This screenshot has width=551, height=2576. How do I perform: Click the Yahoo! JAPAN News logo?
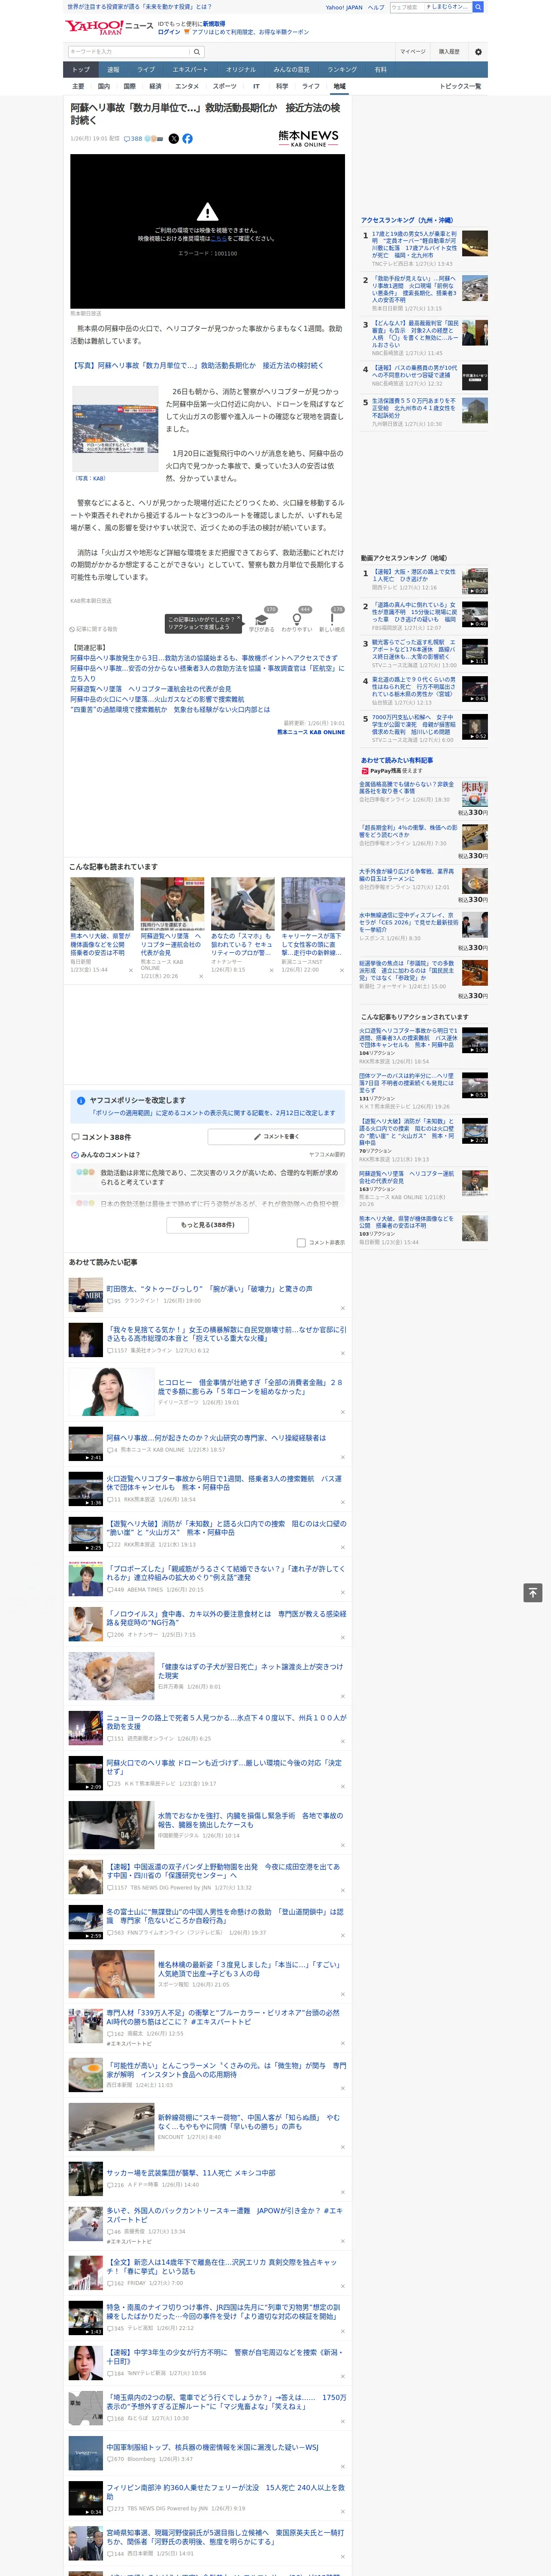pyautogui.click(x=109, y=27)
